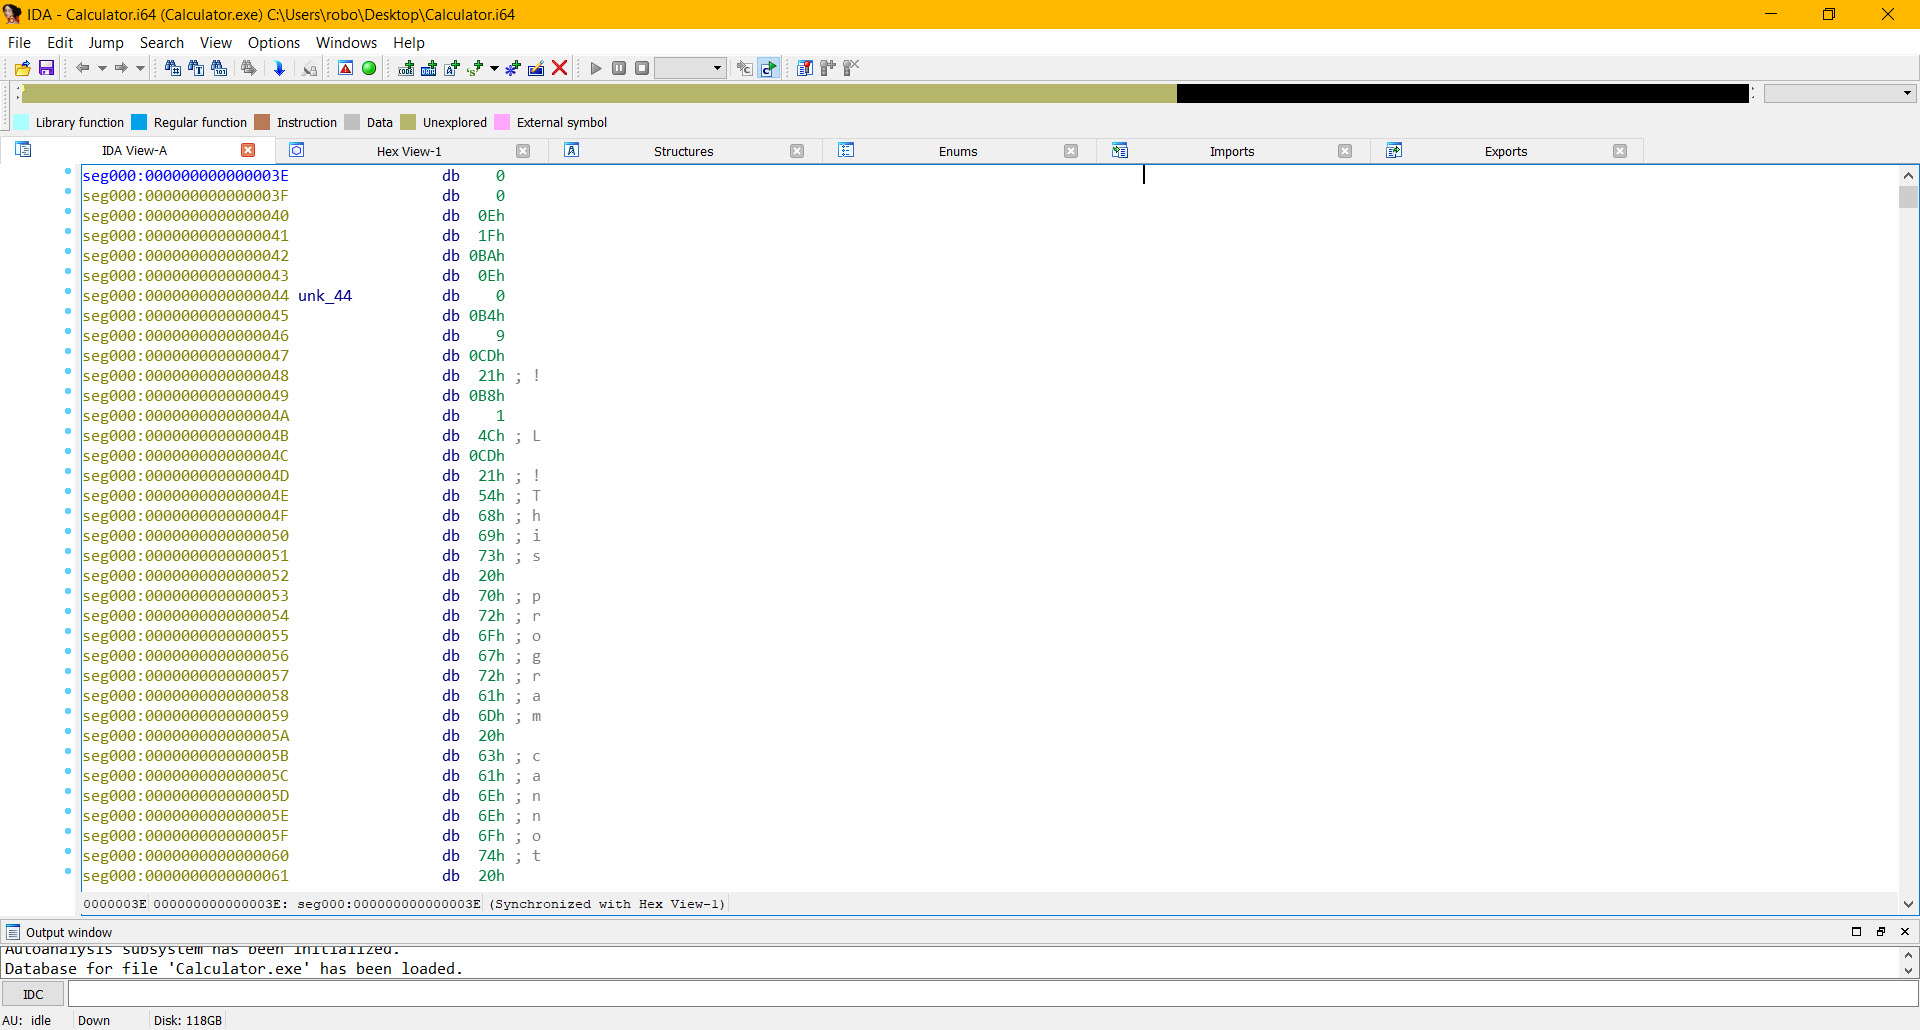Click the debugger stop button
This screenshot has height=1030, width=1920.
click(642, 68)
